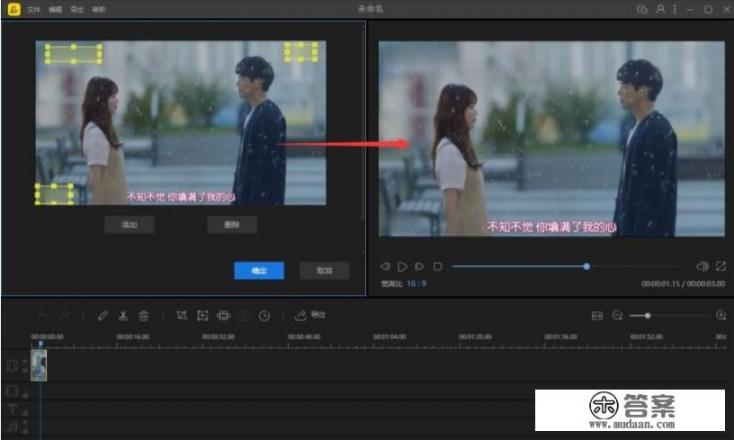Click the clock duration icon
Image resolution: width=734 pixels, height=440 pixels.
coord(264,315)
